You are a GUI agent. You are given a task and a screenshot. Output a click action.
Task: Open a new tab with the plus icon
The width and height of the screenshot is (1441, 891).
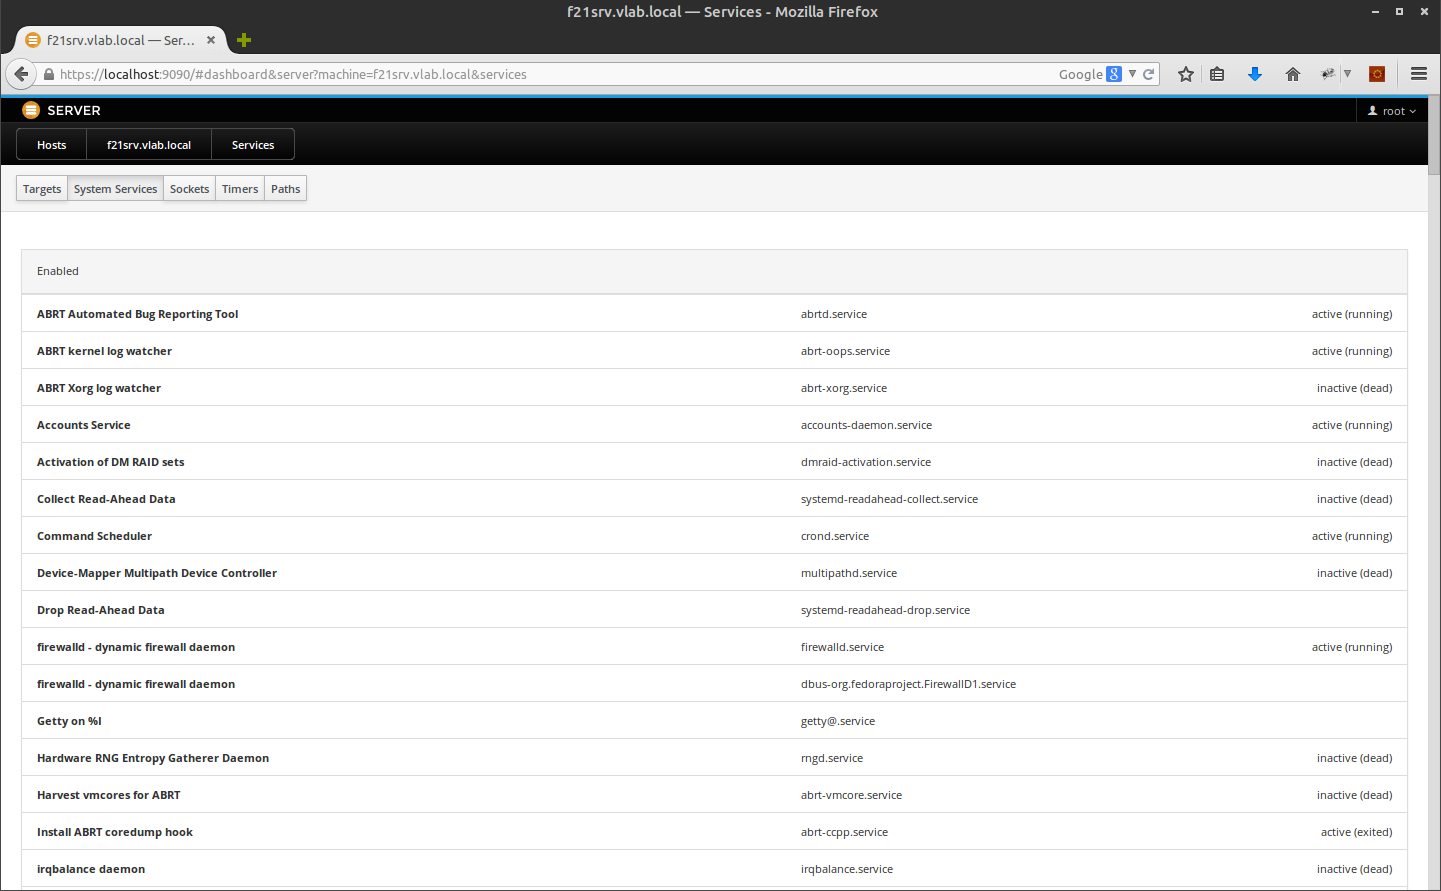point(244,41)
